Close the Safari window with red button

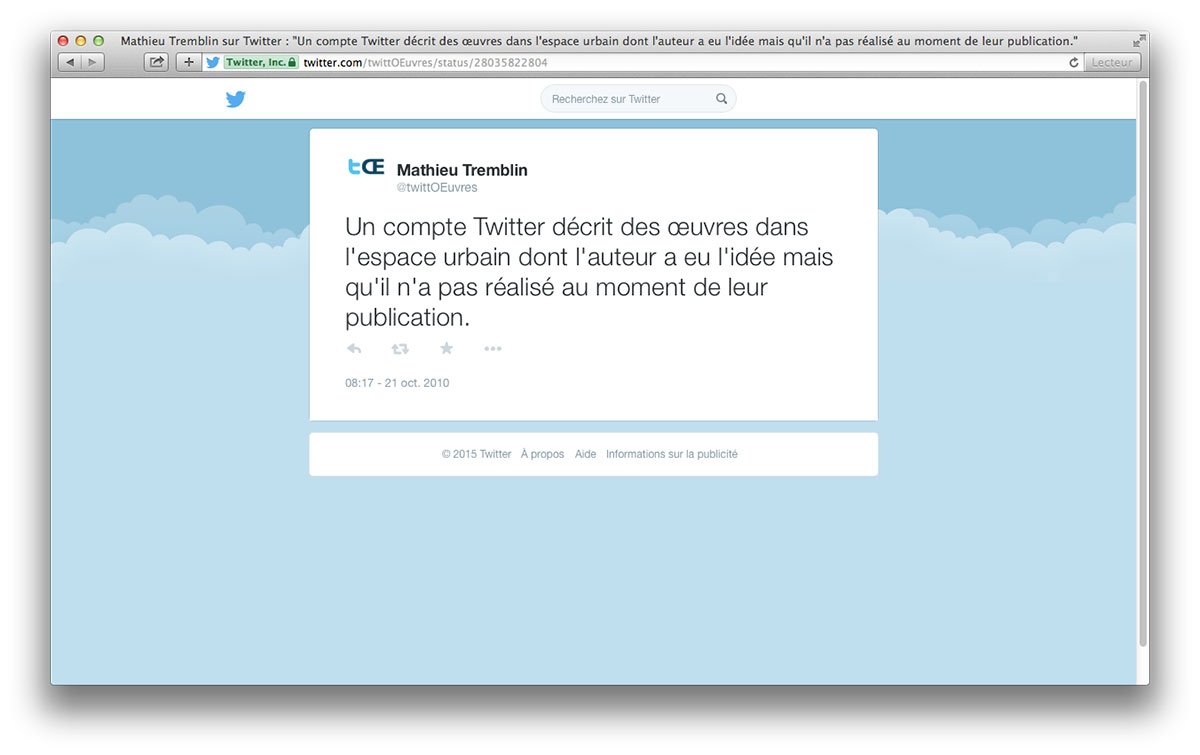pos(63,41)
